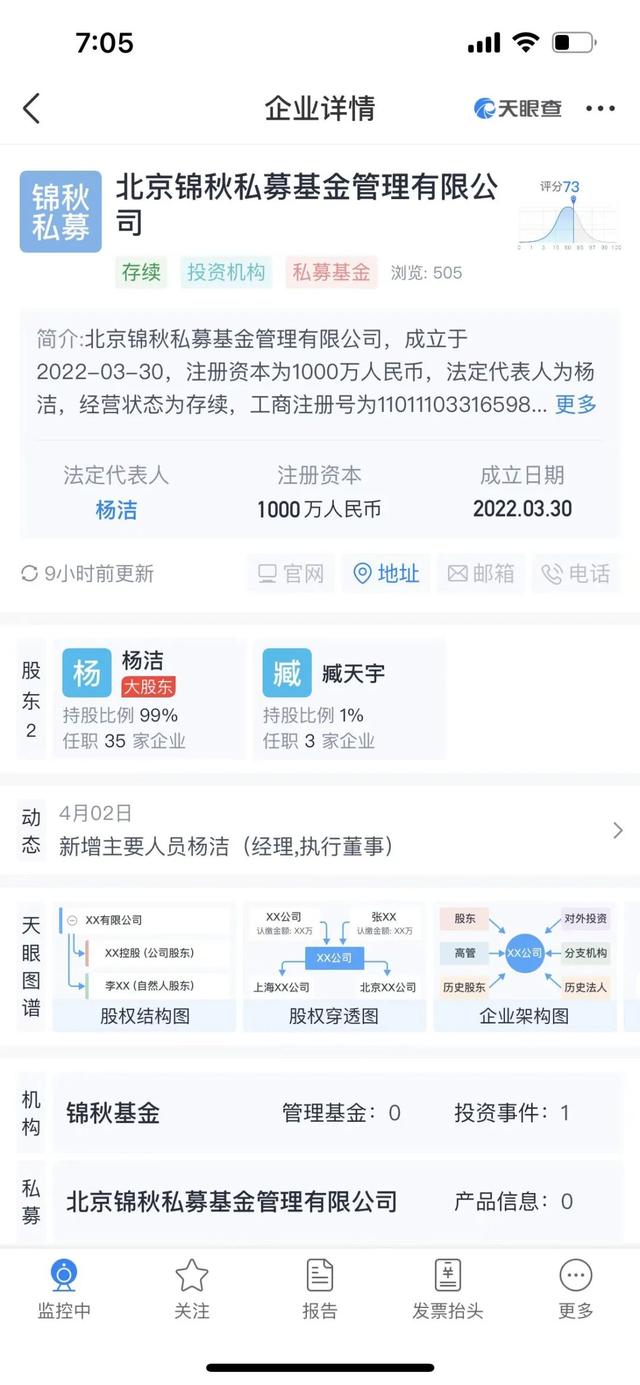Screen dimensions: 640x1385
Task: Open the three-dot more options menu
Action: click(x=600, y=108)
